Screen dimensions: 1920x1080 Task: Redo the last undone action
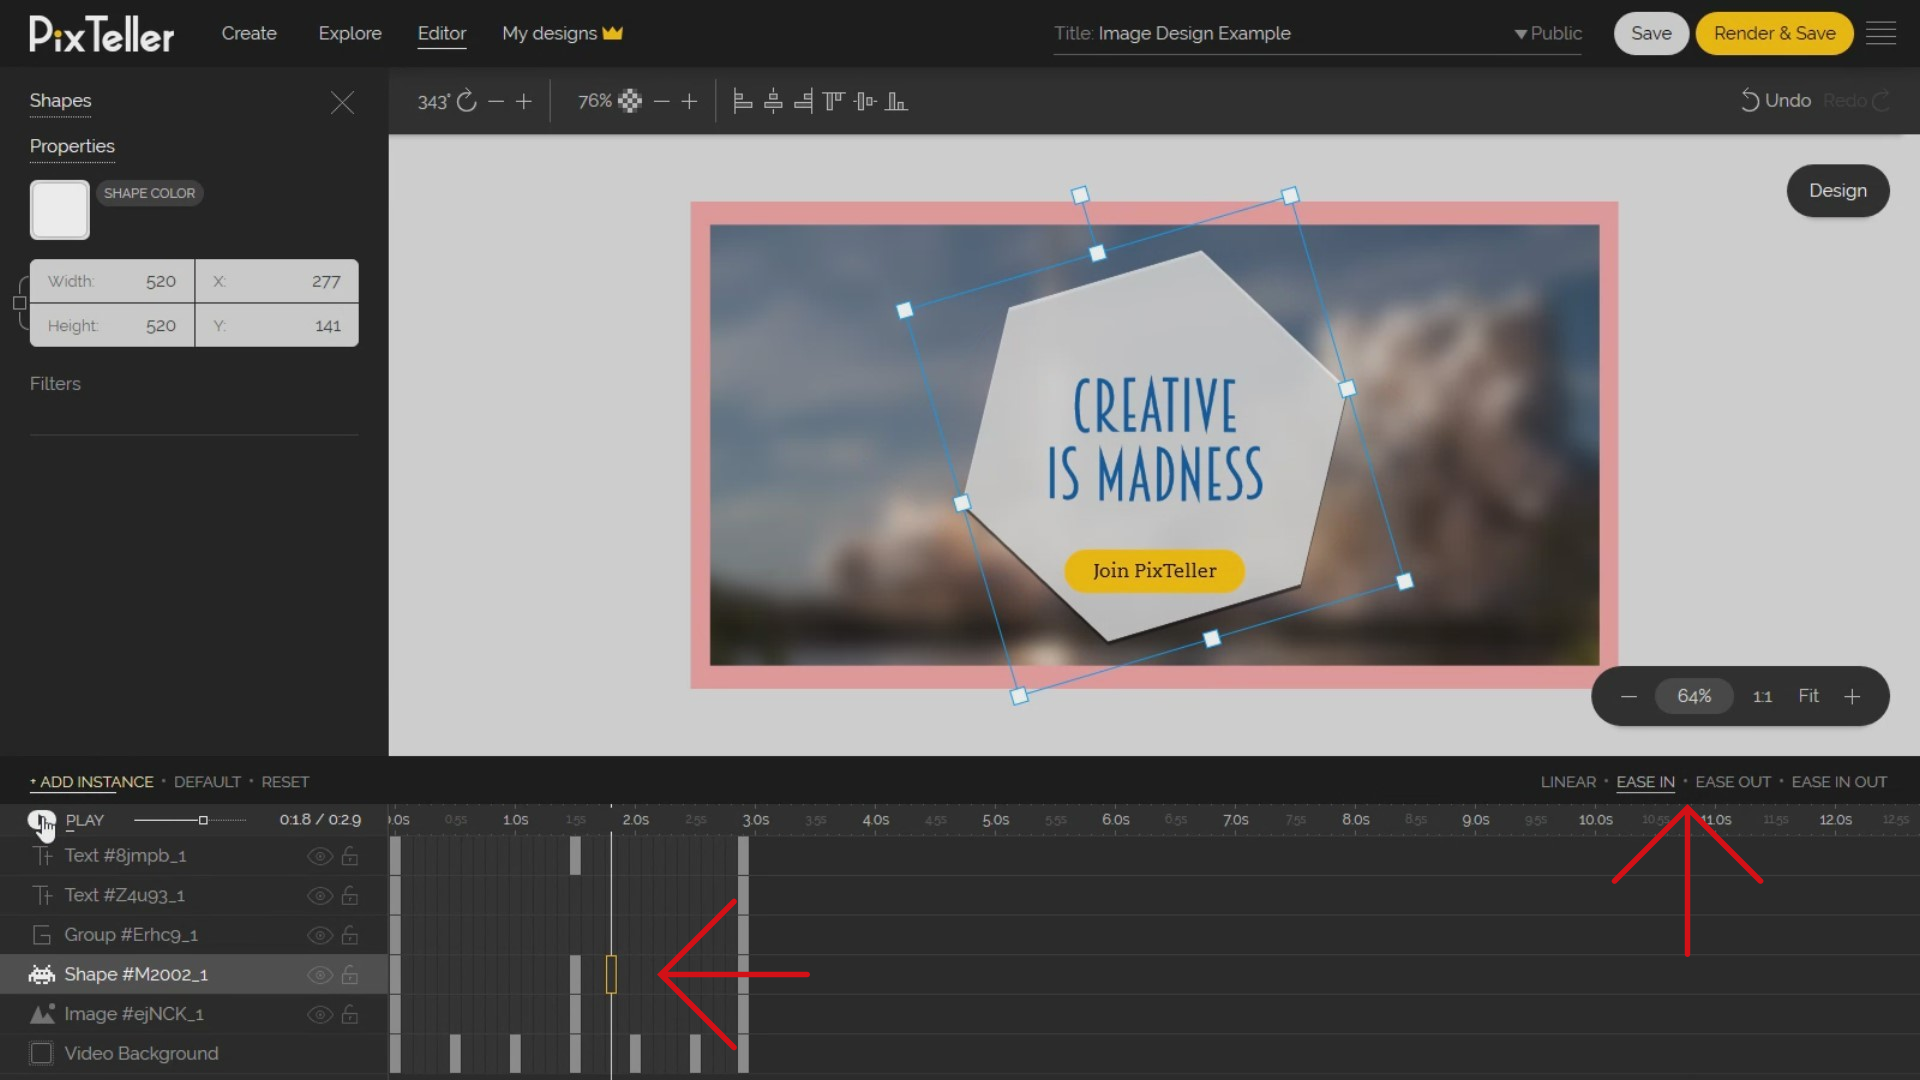[x=1856, y=101]
